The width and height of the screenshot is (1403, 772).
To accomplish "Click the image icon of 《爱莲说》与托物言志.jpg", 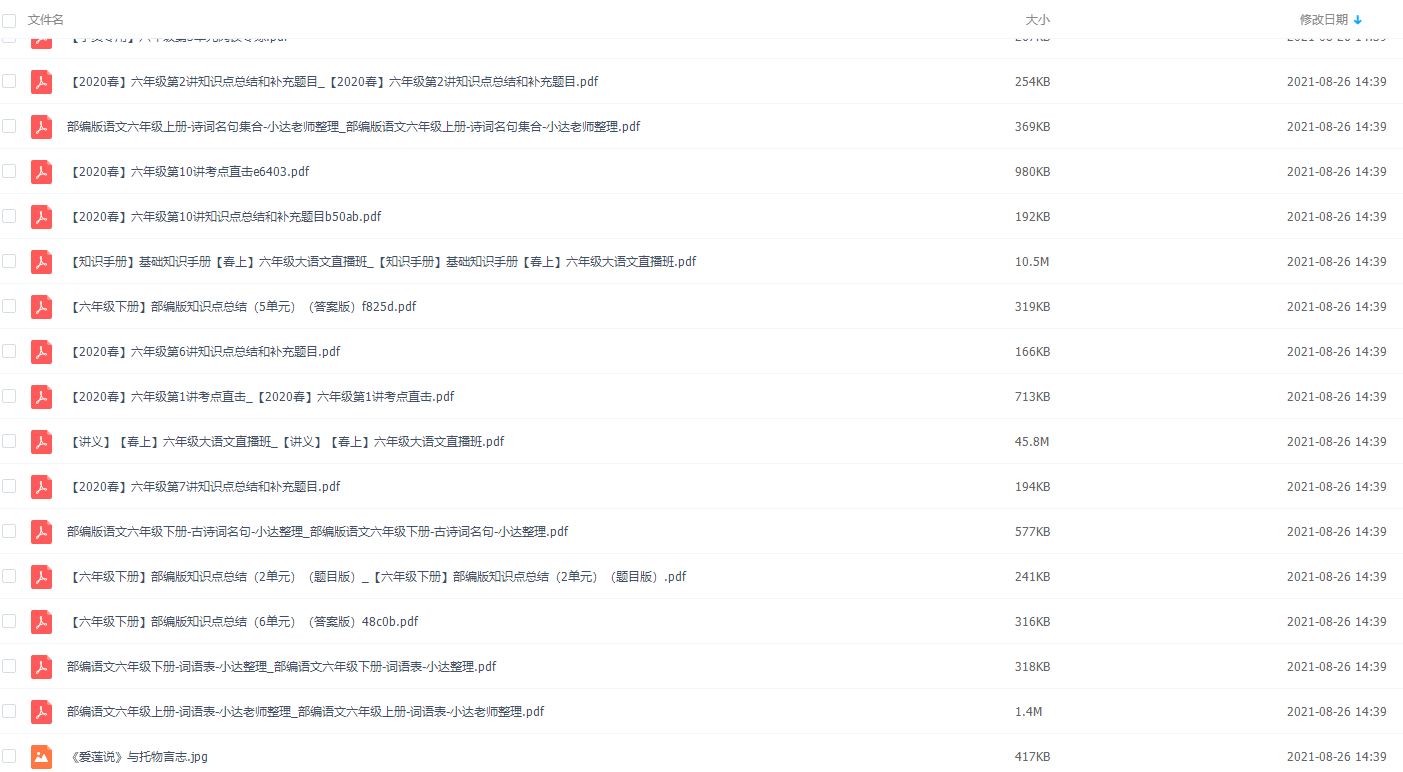I will (x=41, y=756).
